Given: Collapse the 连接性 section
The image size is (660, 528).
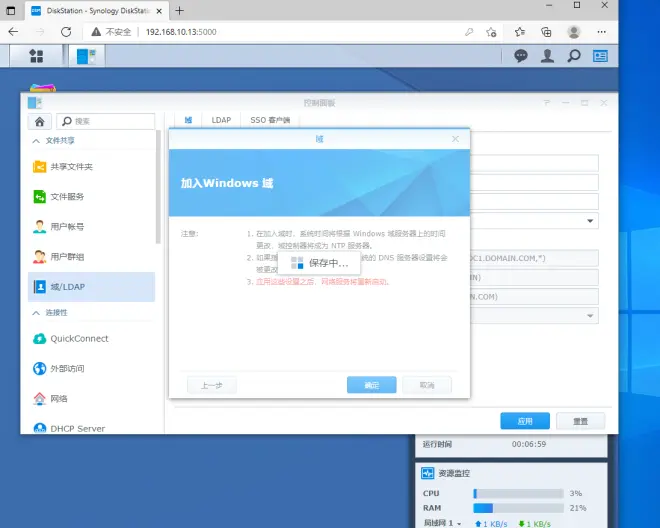Looking at the screenshot, I should coord(38,314).
